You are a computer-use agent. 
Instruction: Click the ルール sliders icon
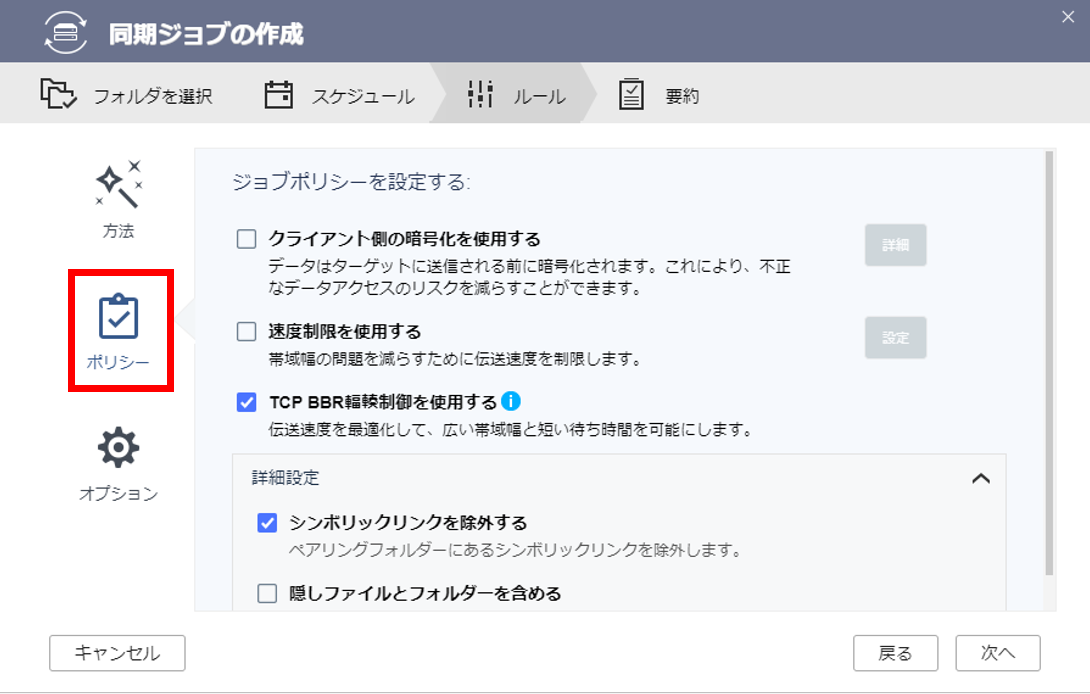(480, 95)
